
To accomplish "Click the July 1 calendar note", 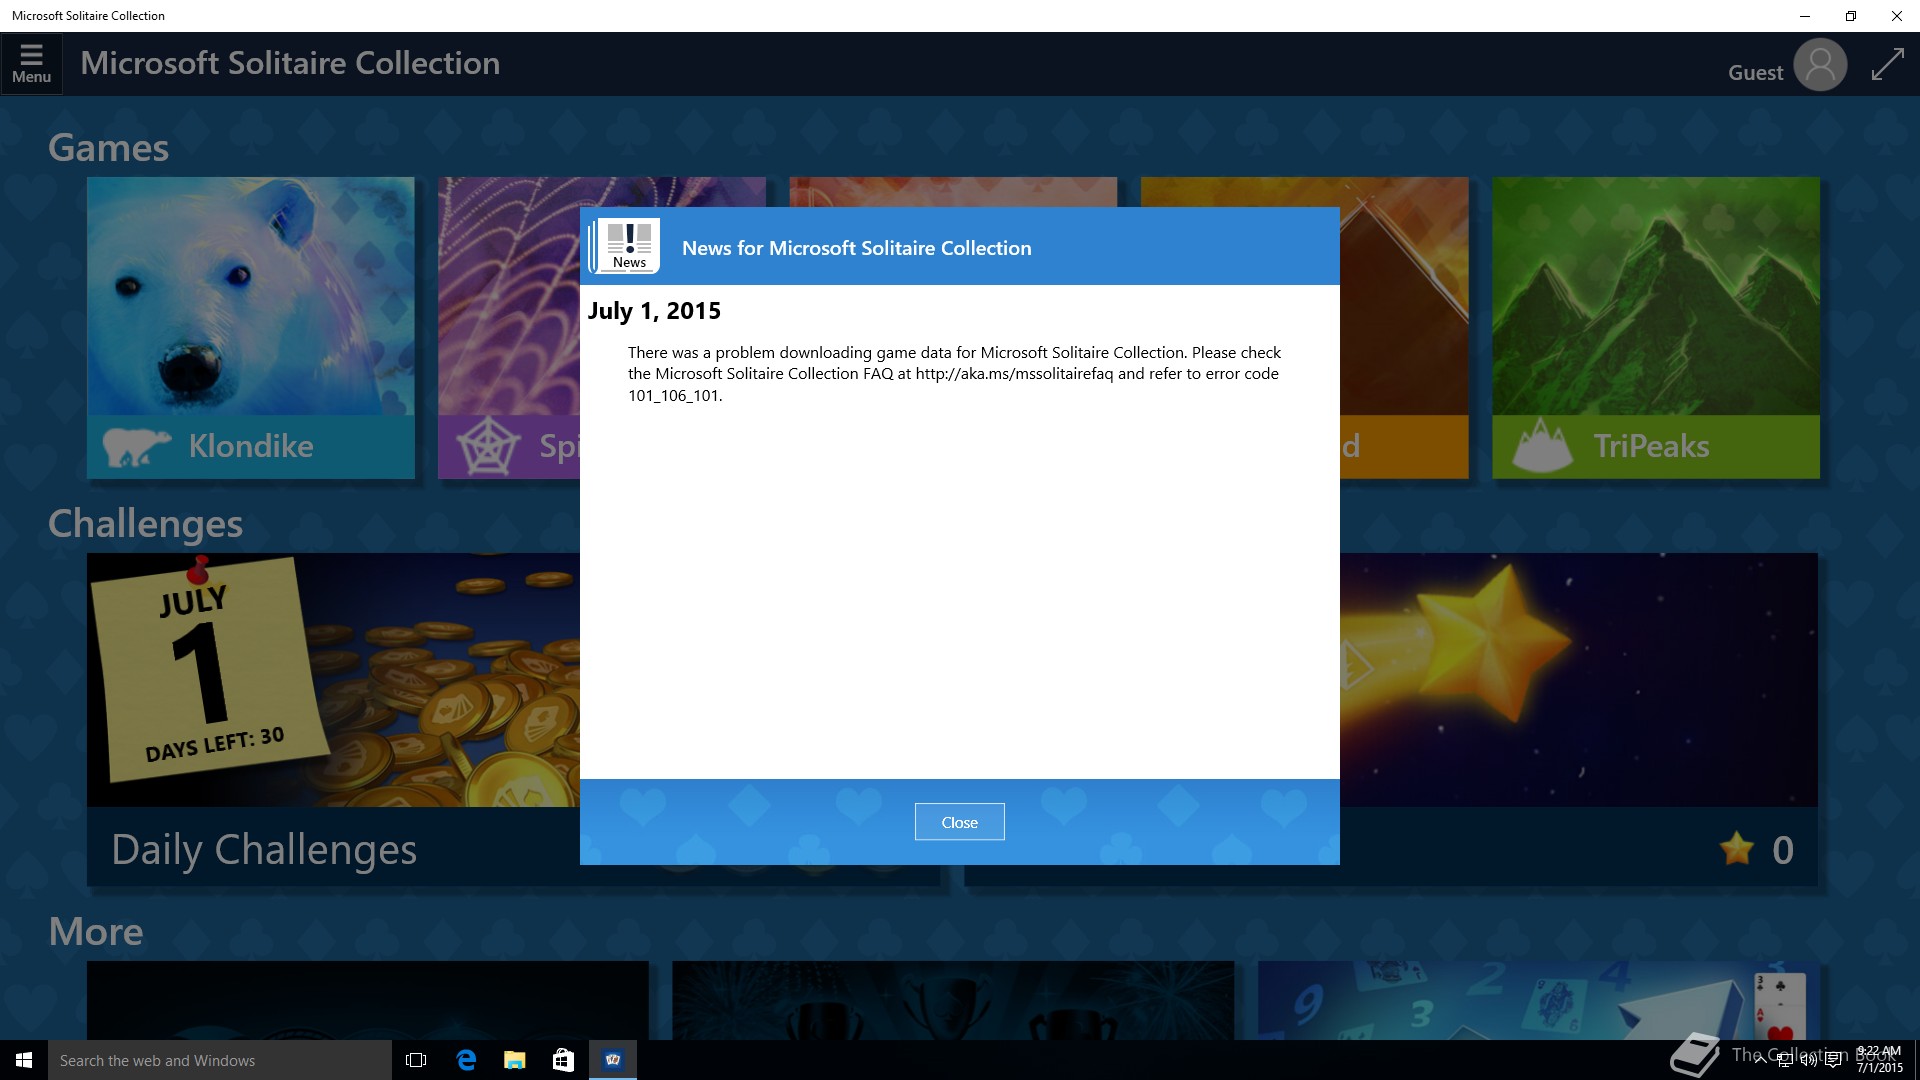I will pos(208,670).
